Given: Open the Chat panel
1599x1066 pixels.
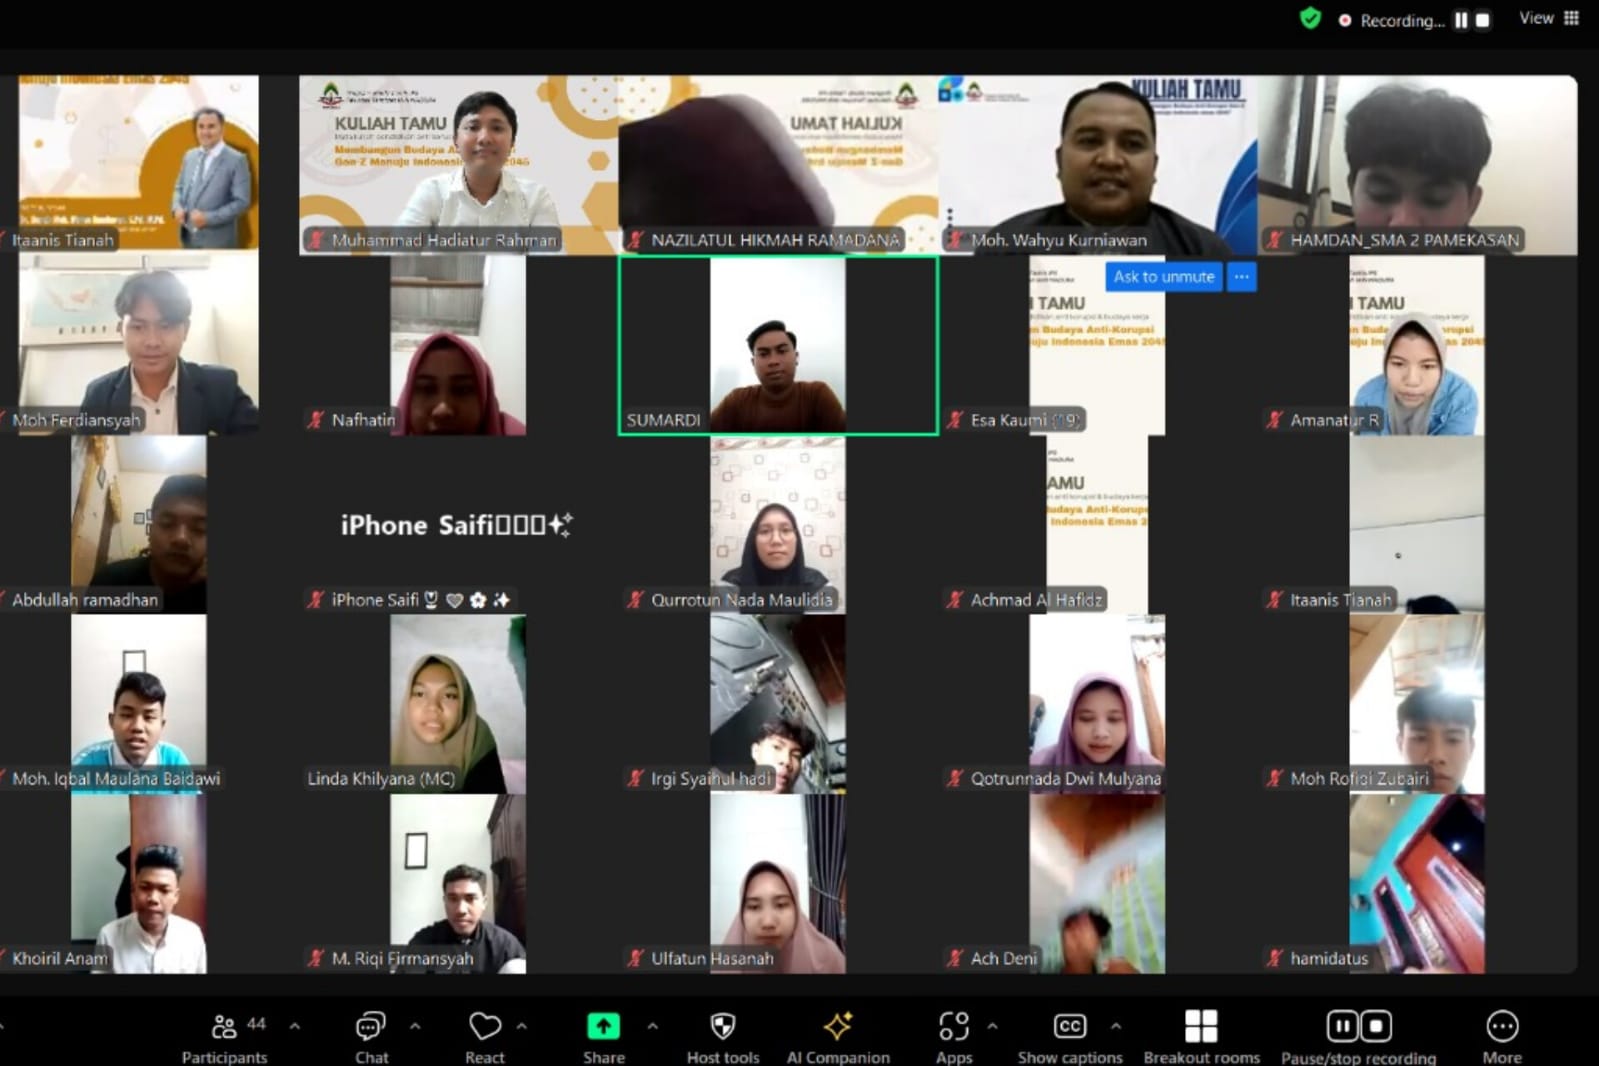Looking at the screenshot, I should pyautogui.click(x=371, y=1036).
